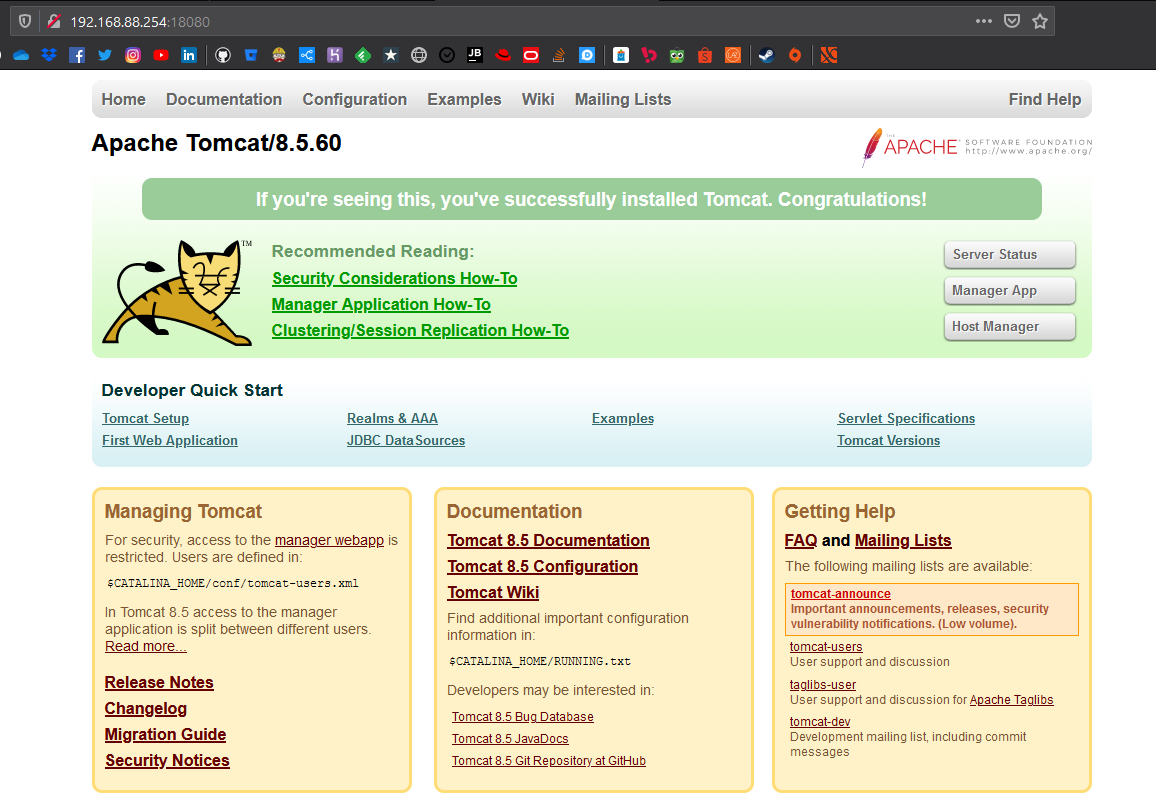
Task: Open the Security Notices link
Action: click(x=167, y=760)
